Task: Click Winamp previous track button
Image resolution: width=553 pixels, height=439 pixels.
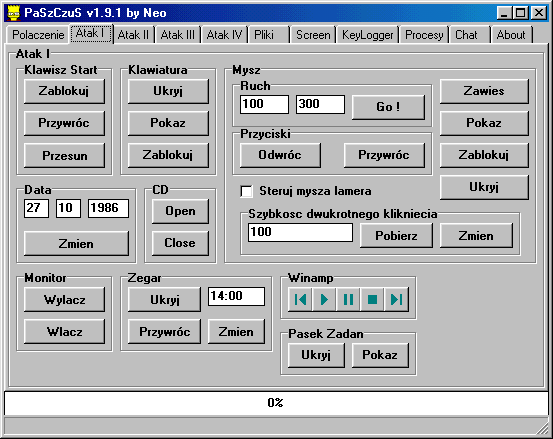Action: click(300, 299)
